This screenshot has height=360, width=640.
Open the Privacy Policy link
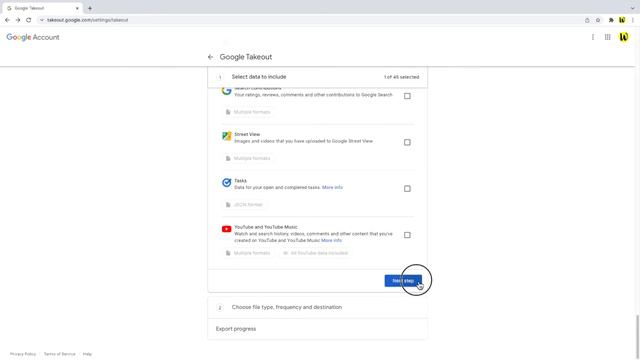click(23, 354)
